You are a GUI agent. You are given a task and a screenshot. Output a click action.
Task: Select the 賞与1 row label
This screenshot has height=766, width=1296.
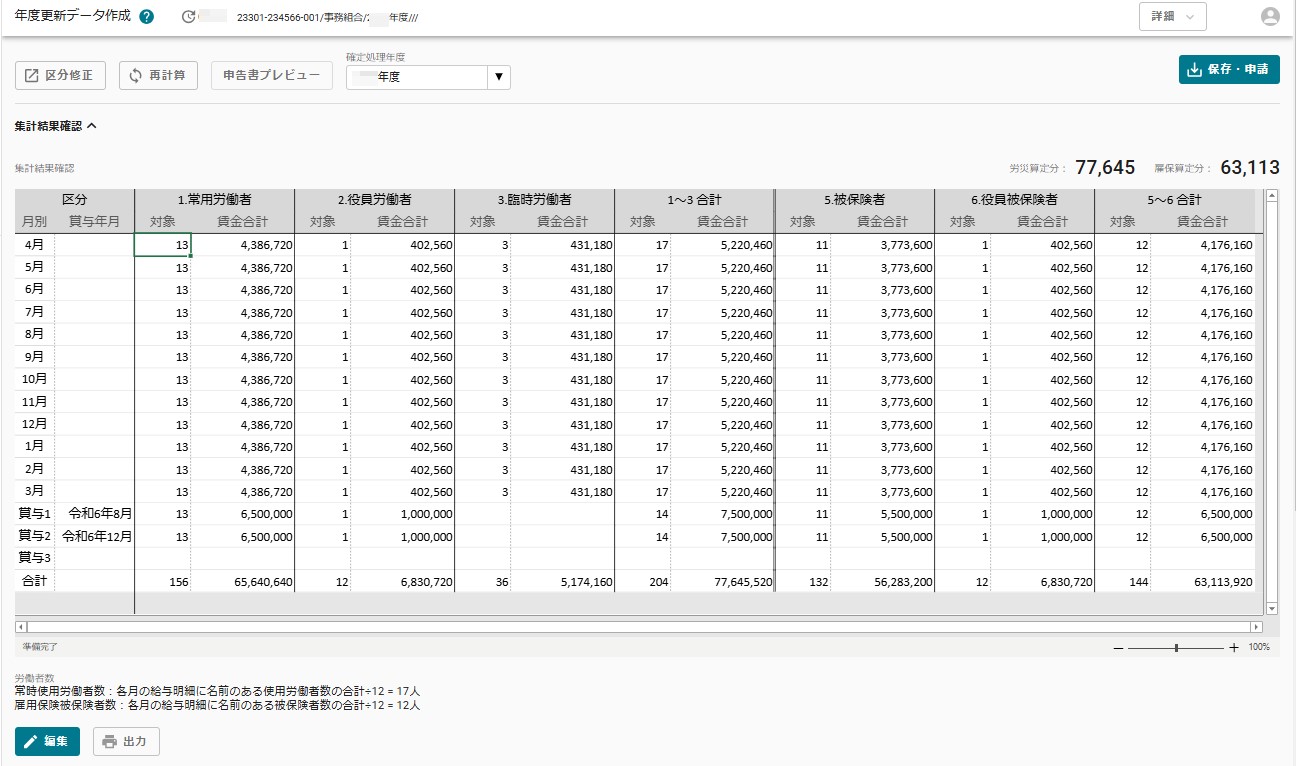(x=35, y=514)
